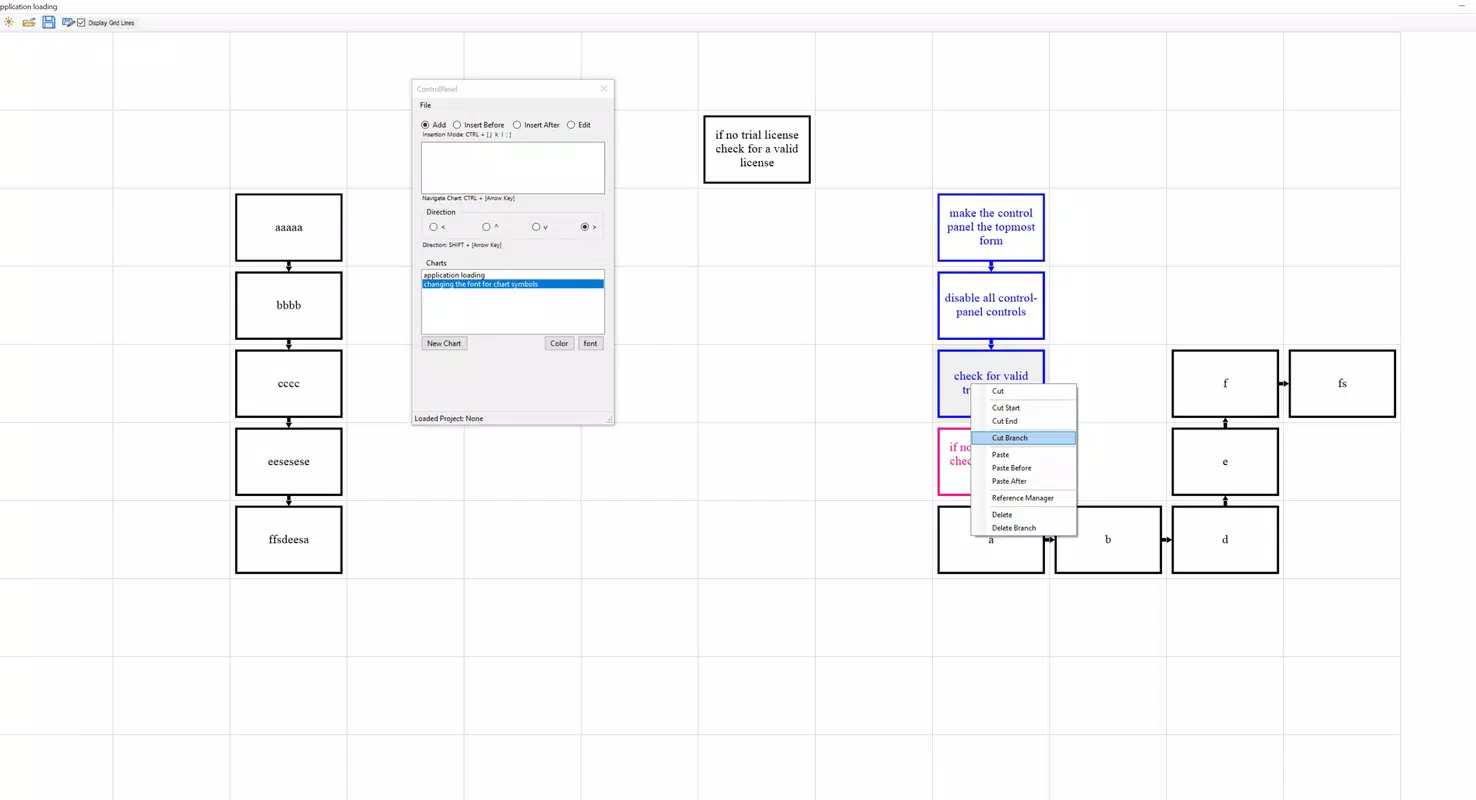
Task: Open a project with the folder icon
Action: (29, 22)
